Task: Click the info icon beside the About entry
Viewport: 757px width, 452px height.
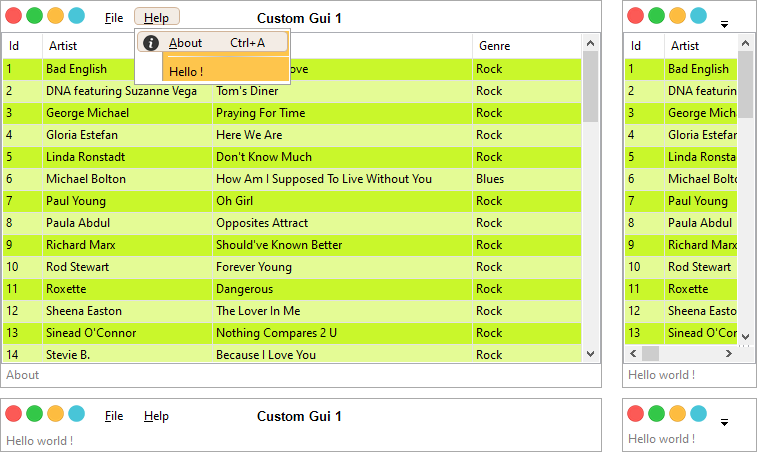Action: click(x=151, y=43)
